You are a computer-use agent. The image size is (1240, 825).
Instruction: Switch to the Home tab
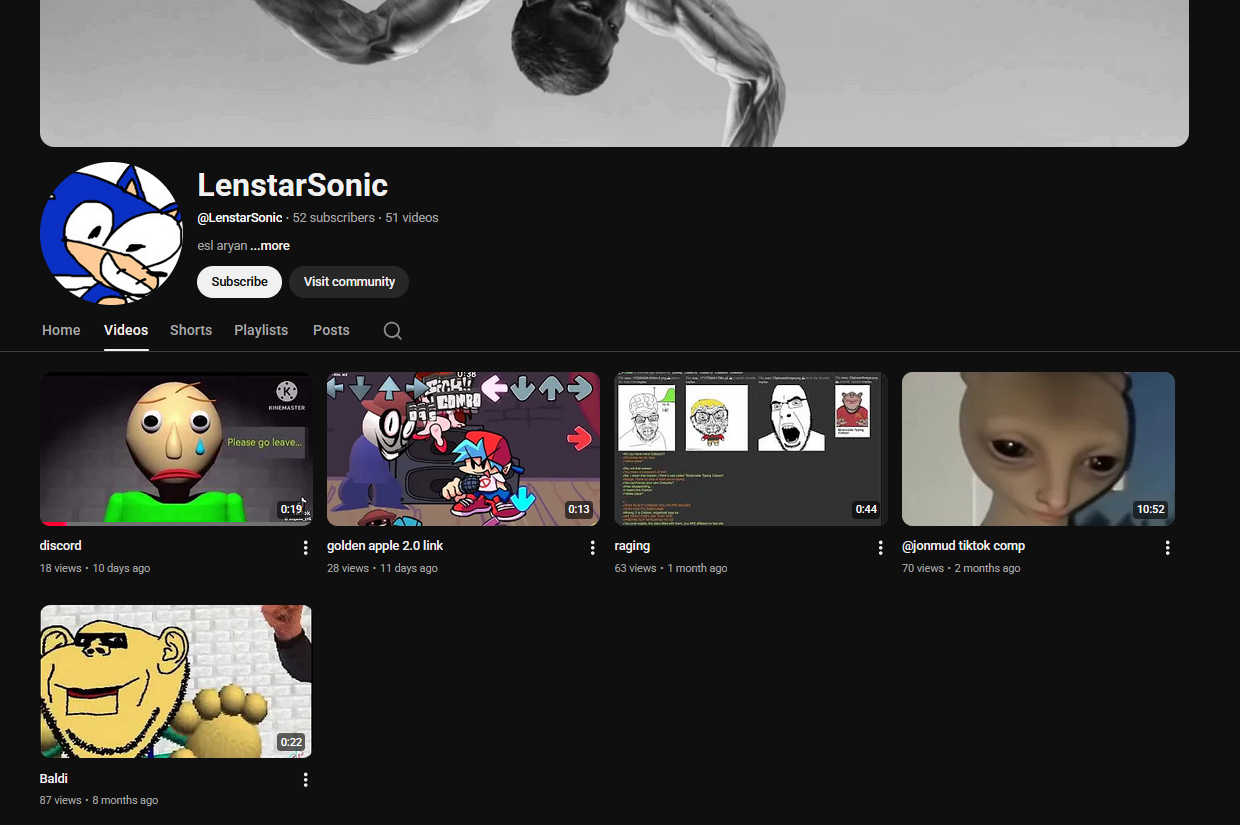61,330
